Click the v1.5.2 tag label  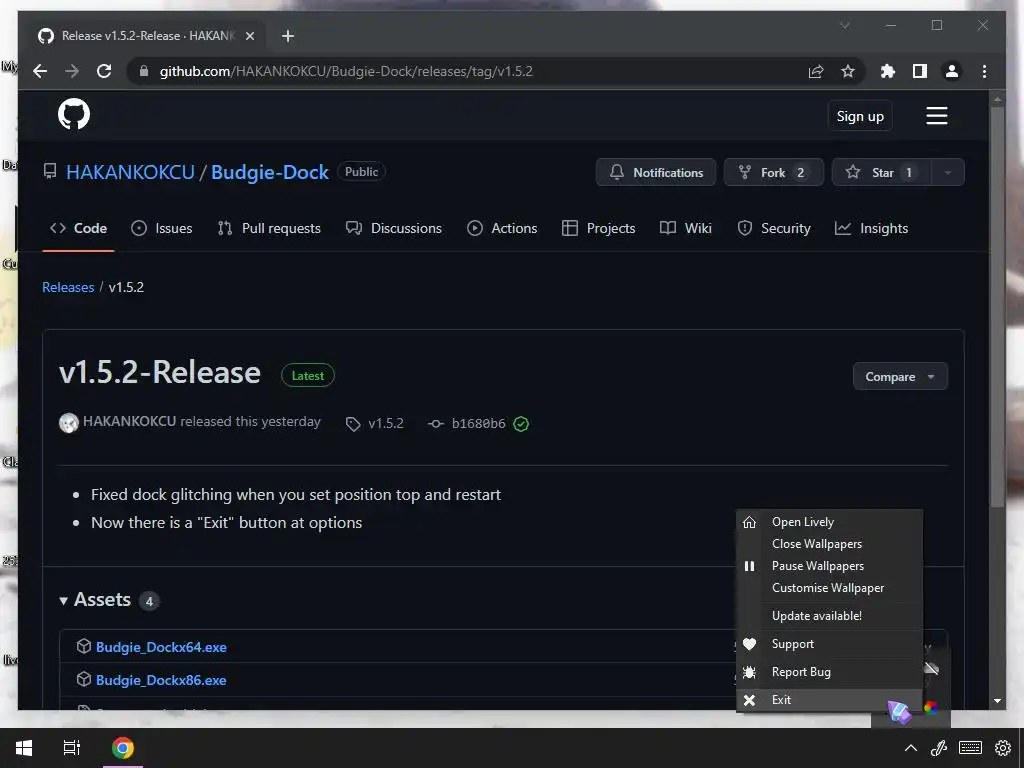pos(375,423)
